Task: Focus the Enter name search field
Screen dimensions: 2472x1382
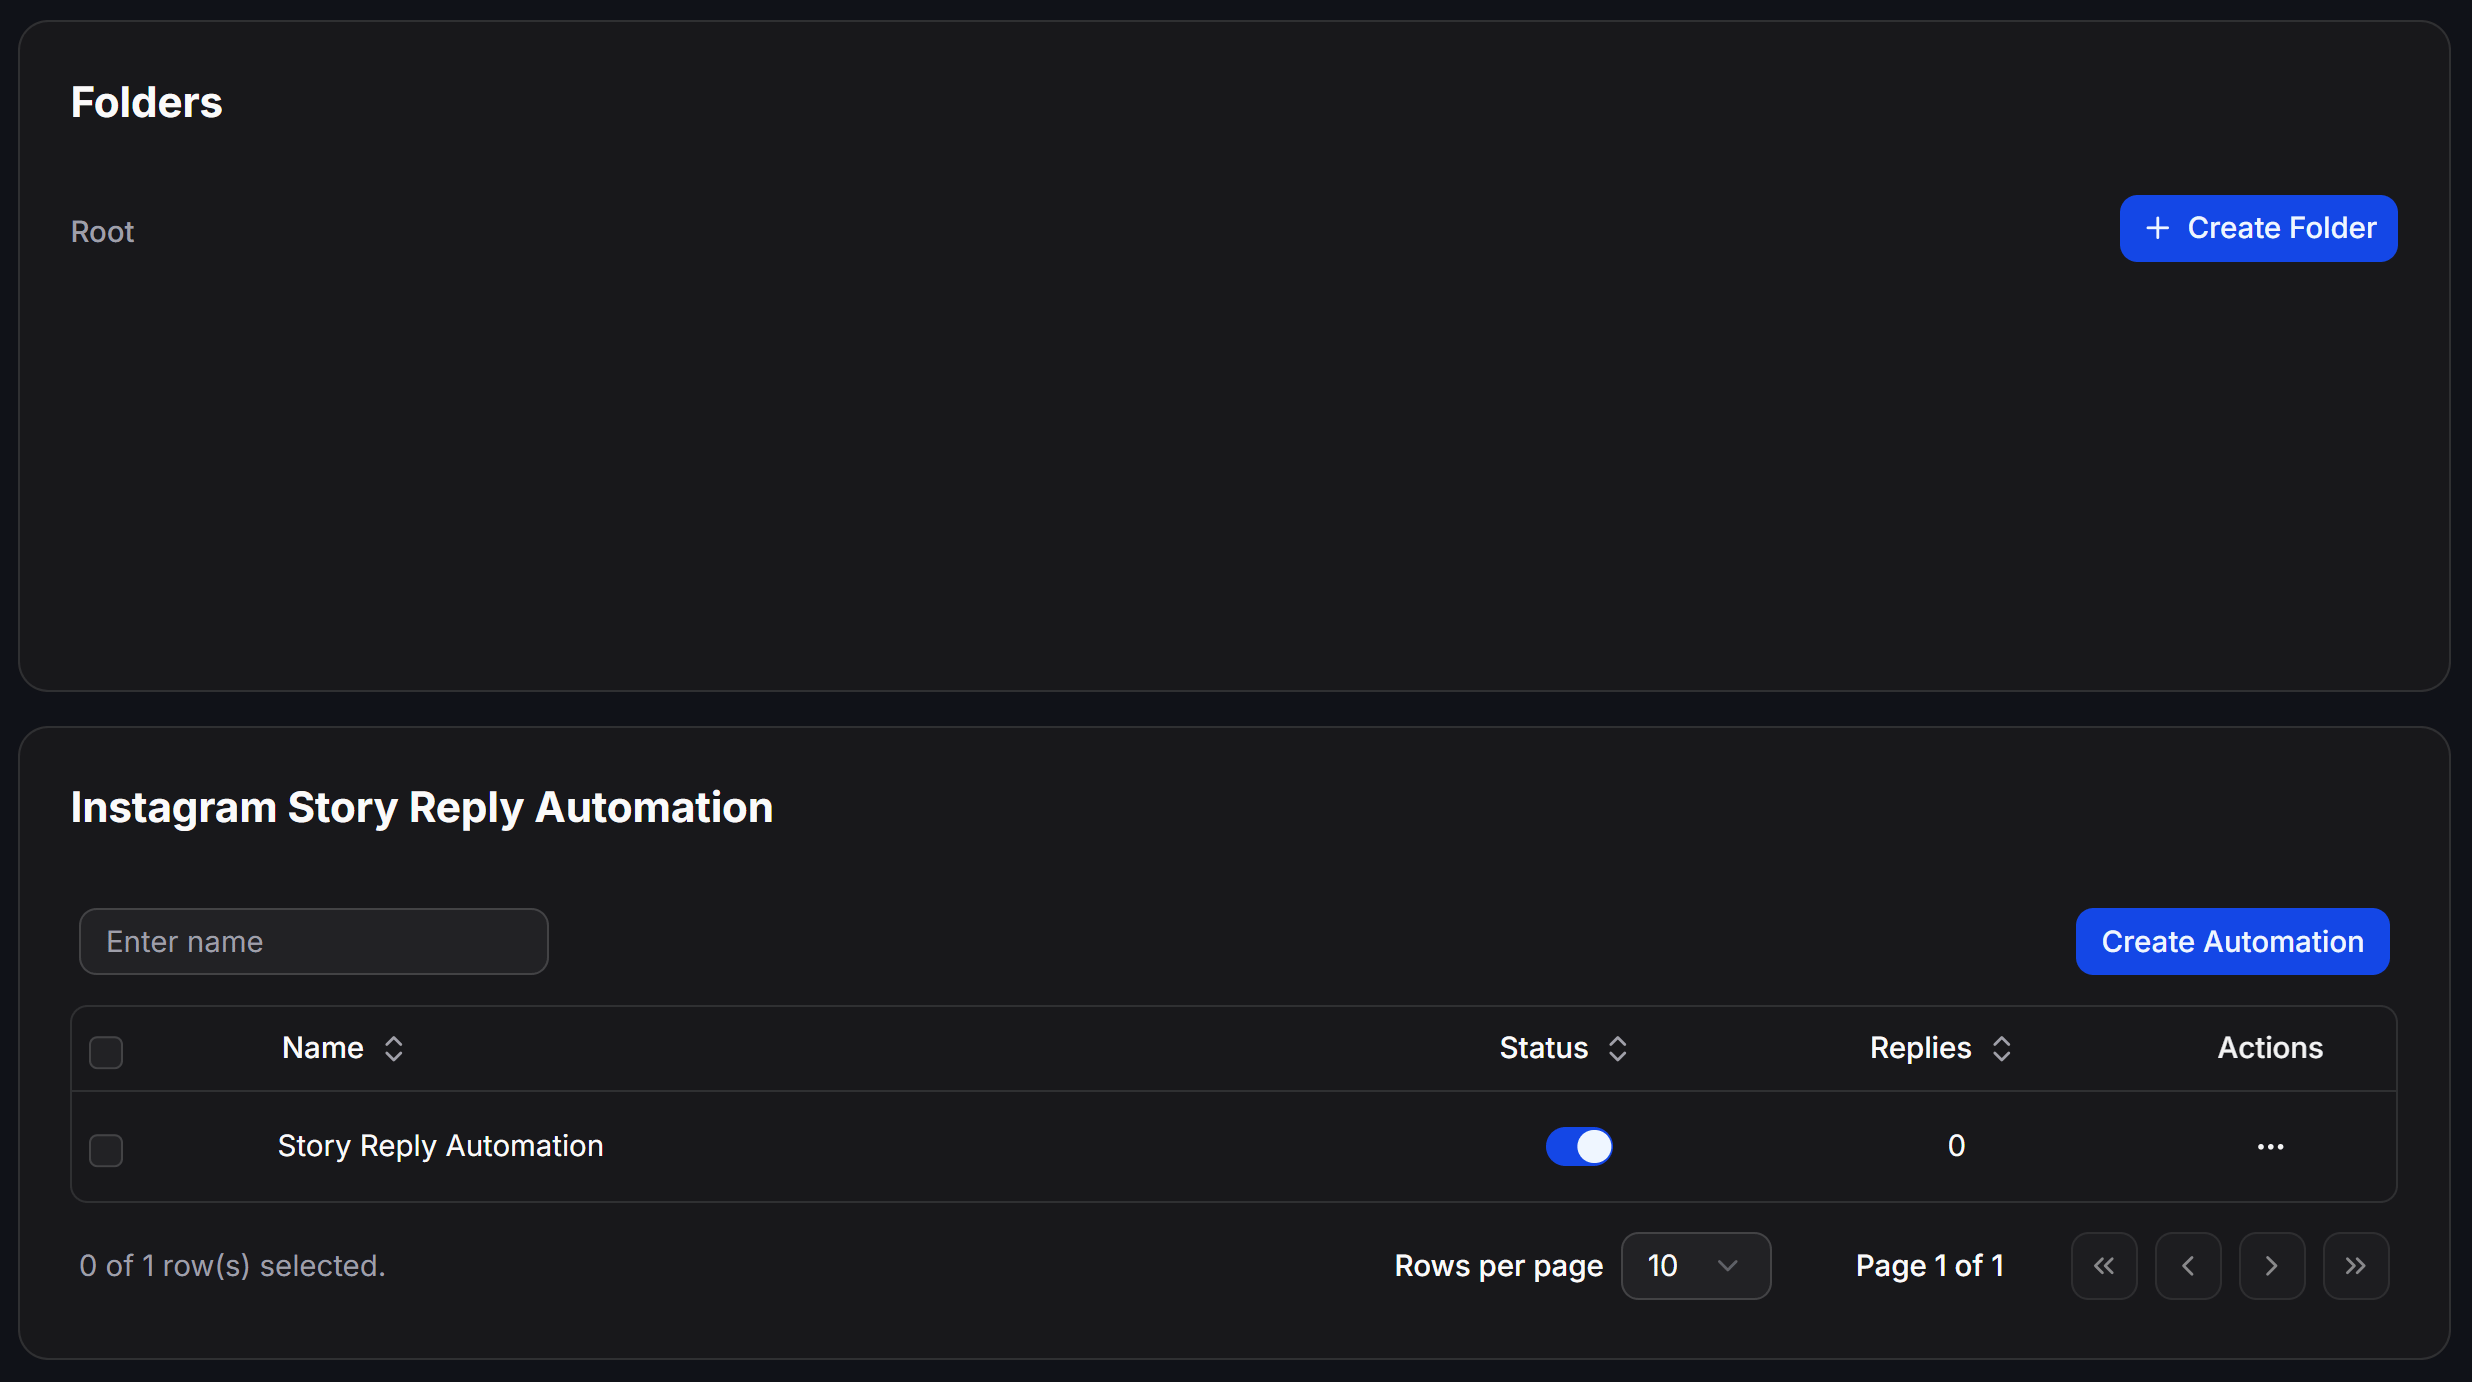Action: coord(314,941)
